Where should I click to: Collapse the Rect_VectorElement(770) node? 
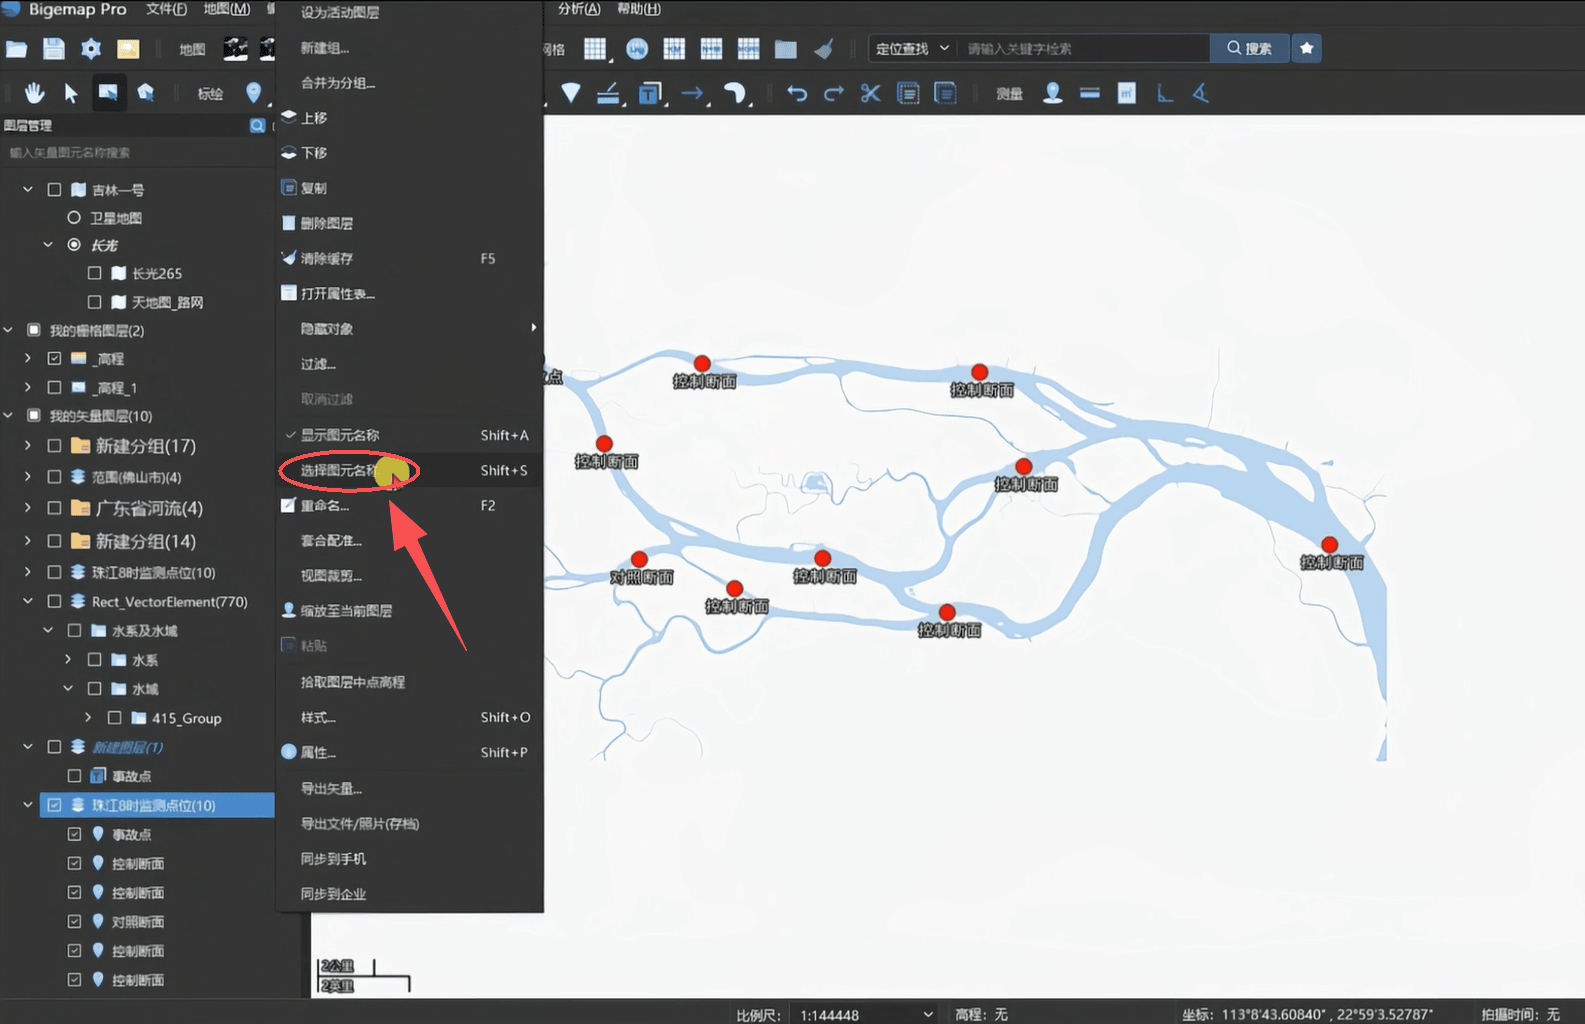click(x=28, y=601)
